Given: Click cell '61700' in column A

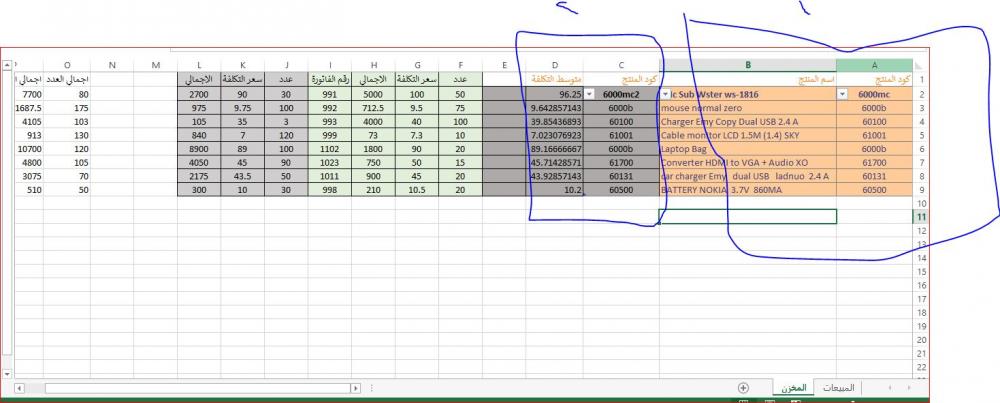Looking at the screenshot, I should [874, 163].
